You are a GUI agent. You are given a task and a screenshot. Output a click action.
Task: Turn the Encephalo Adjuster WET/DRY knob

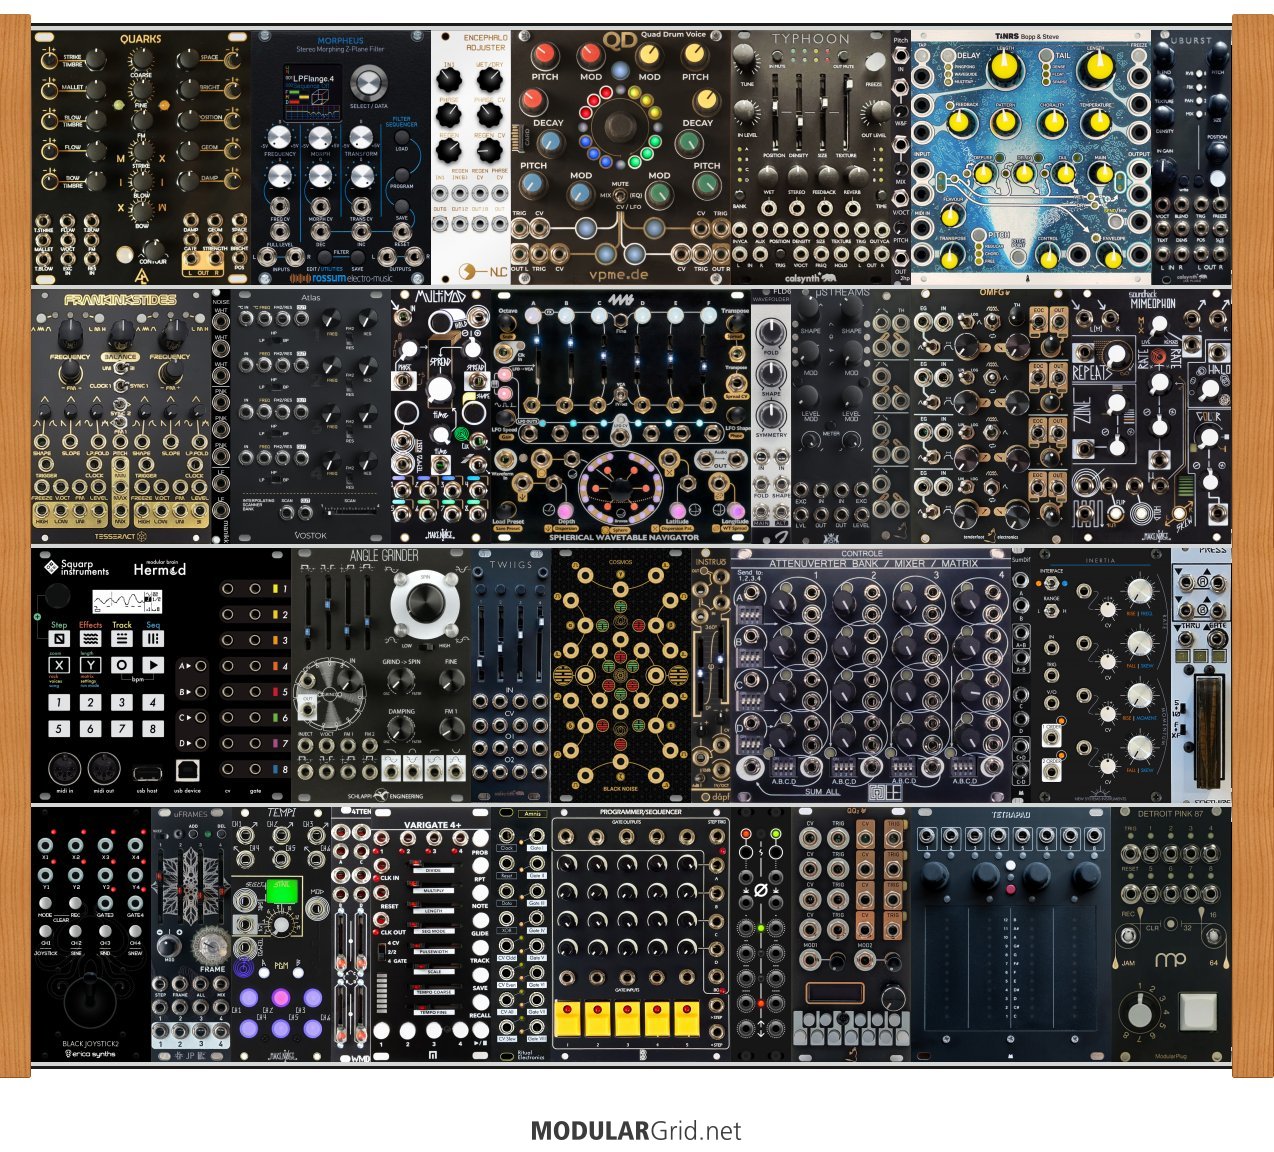tap(489, 82)
